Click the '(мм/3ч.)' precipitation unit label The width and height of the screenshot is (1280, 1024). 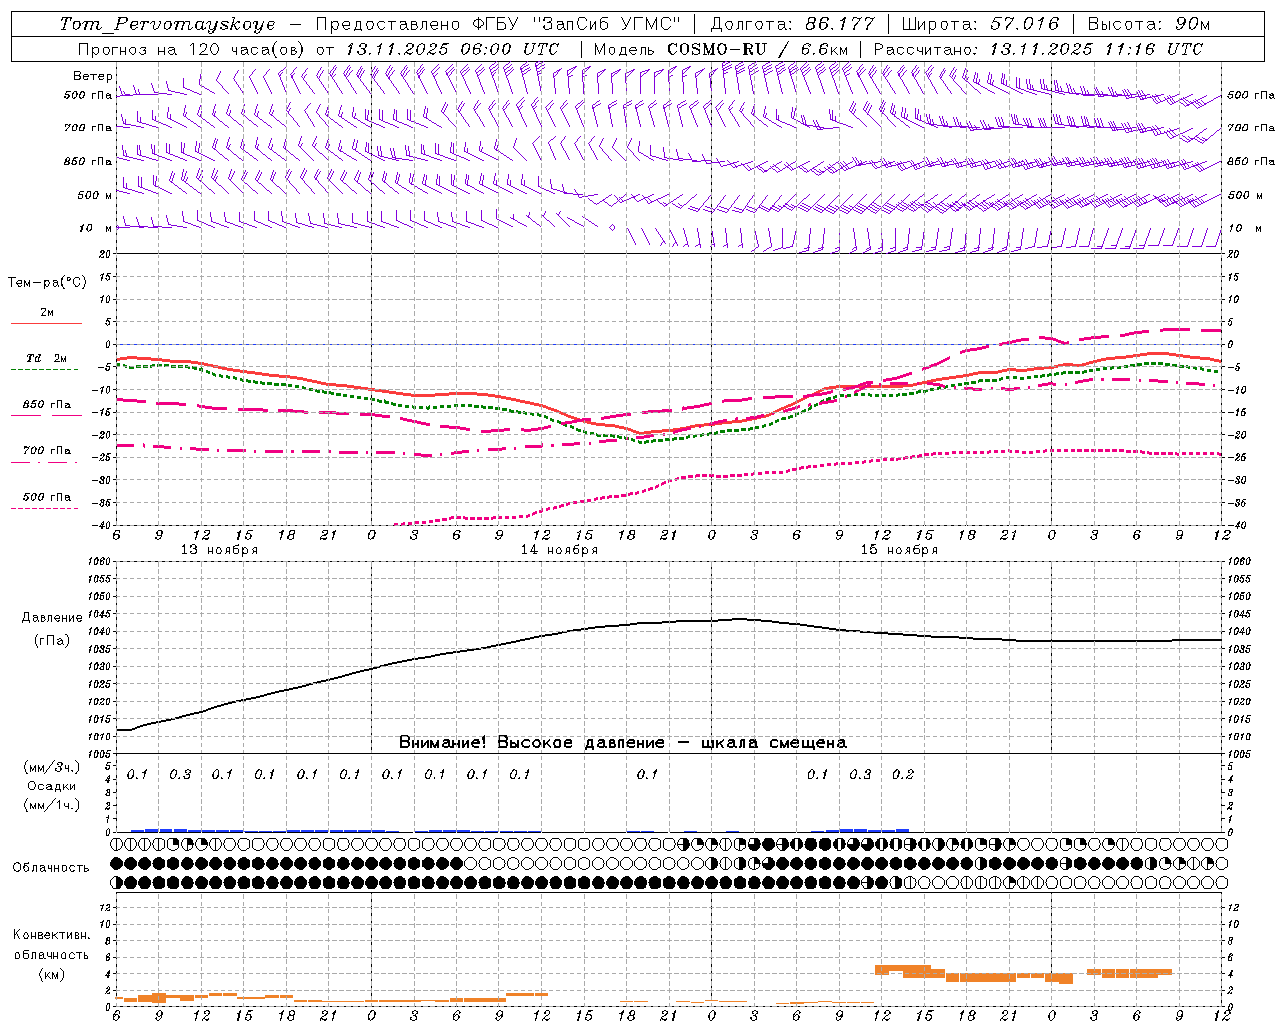click(52, 767)
